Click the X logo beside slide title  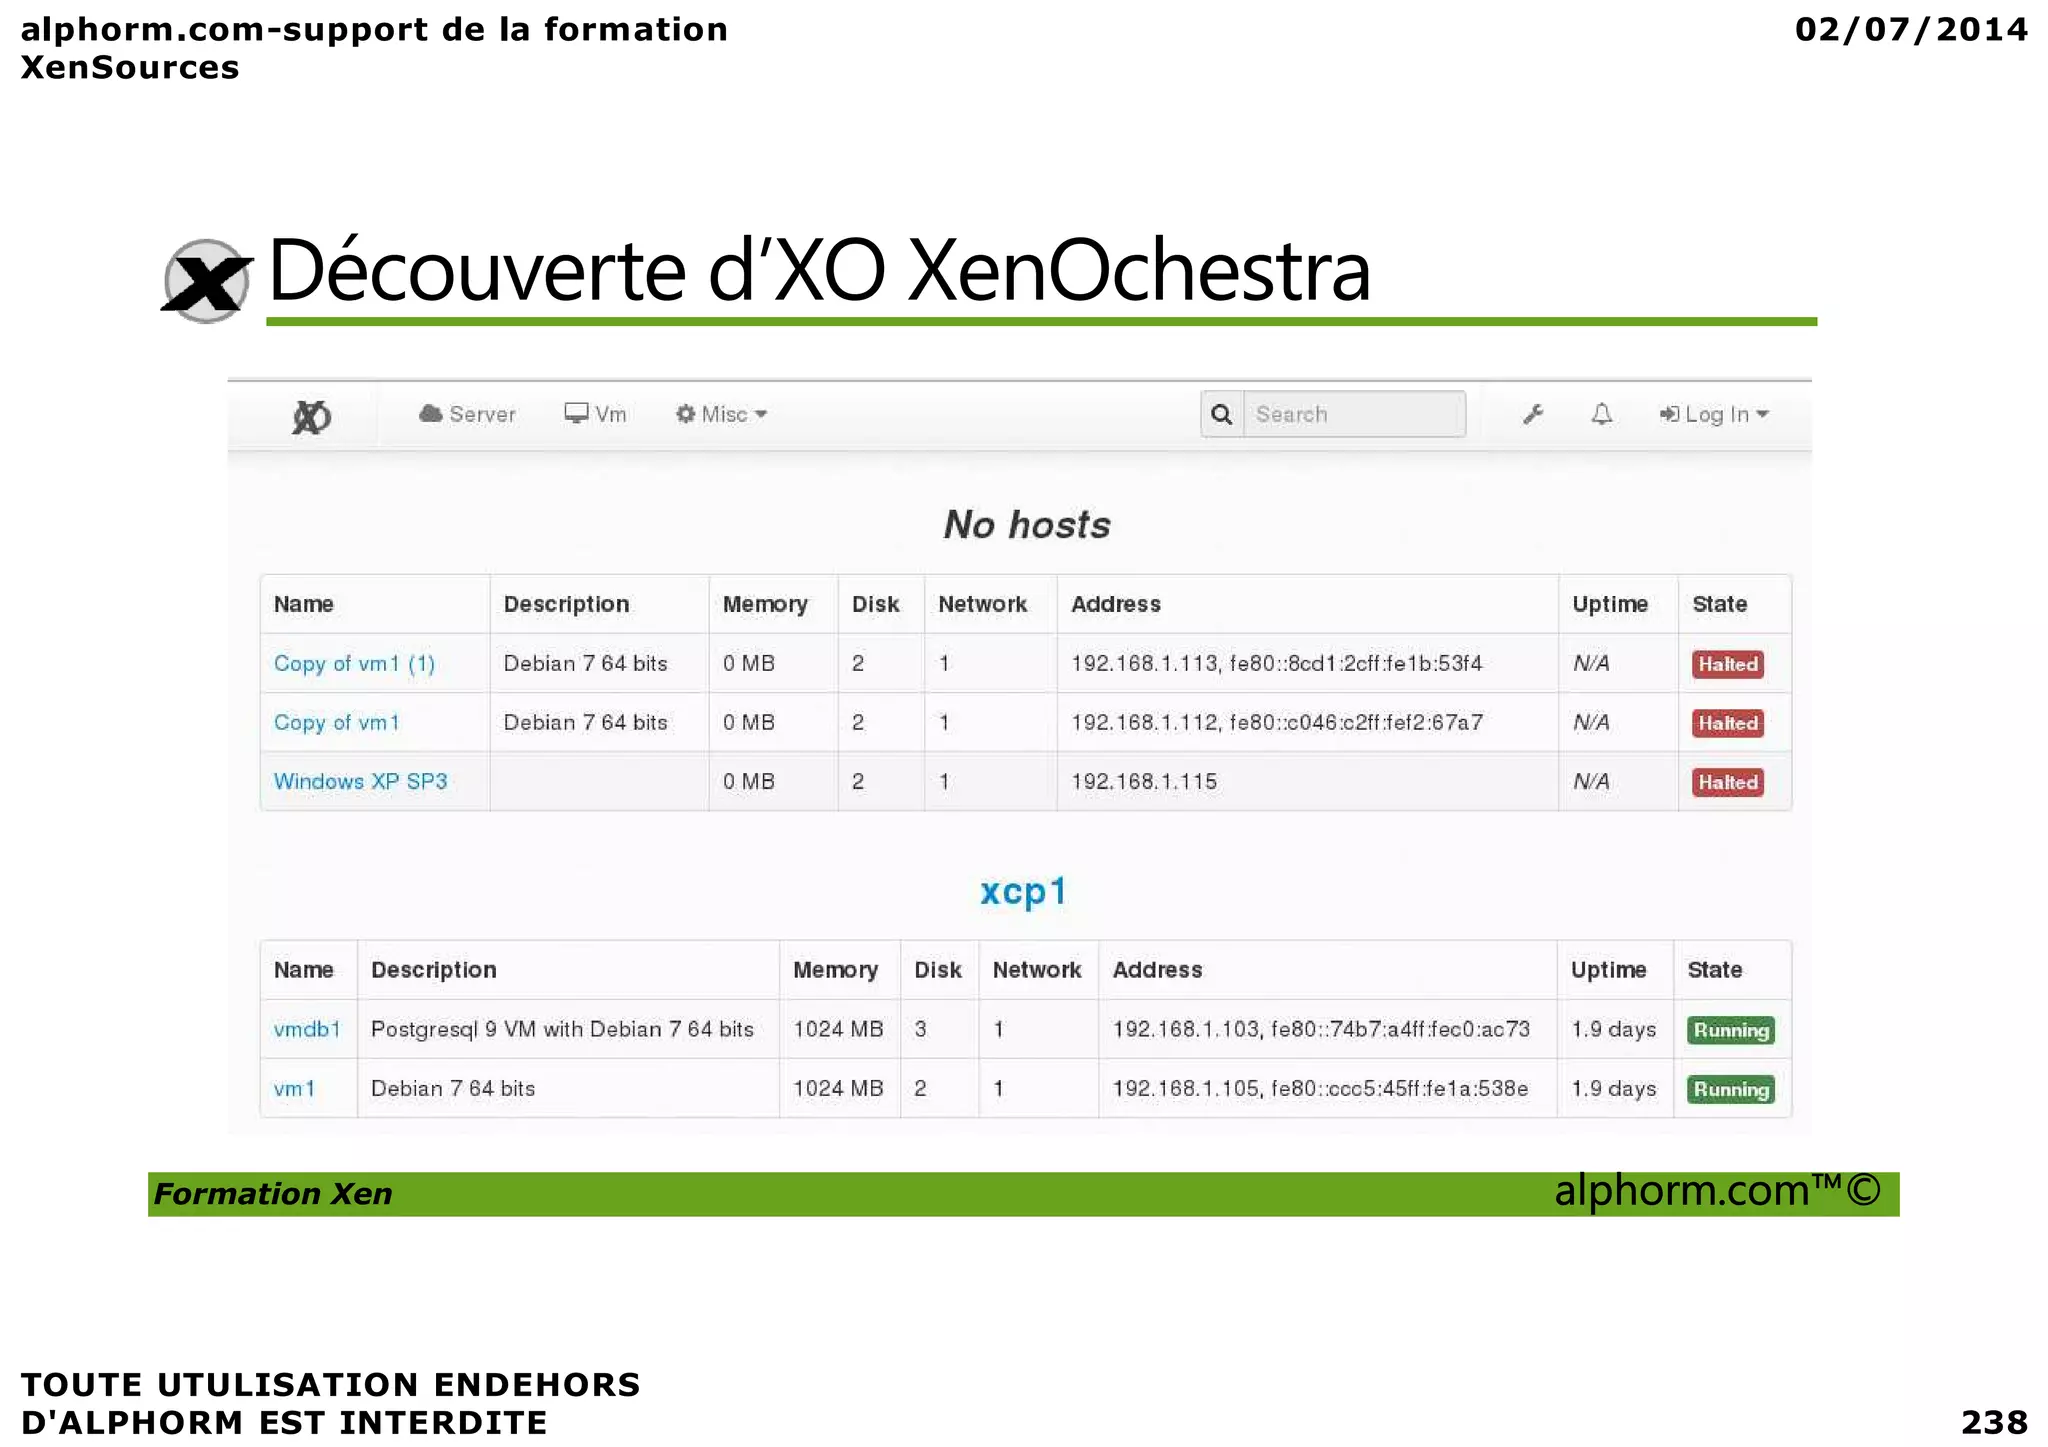coord(207,281)
